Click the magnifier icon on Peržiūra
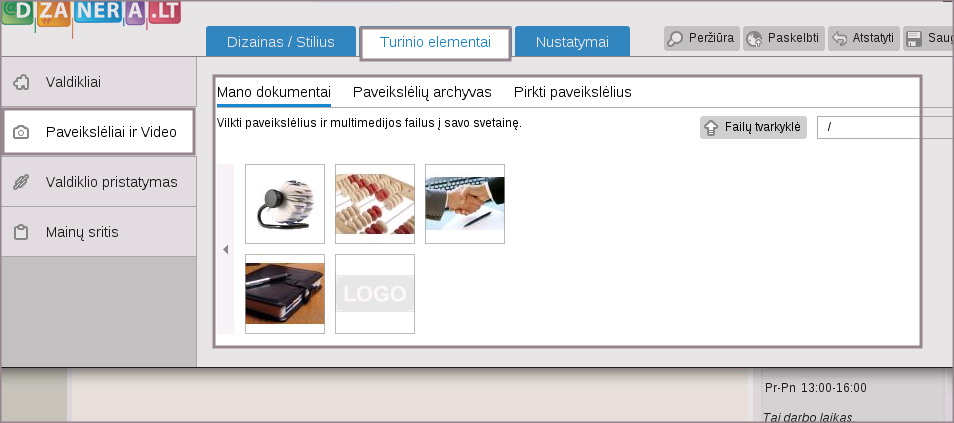This screenshot has height=423, width=954. point(677,39)
